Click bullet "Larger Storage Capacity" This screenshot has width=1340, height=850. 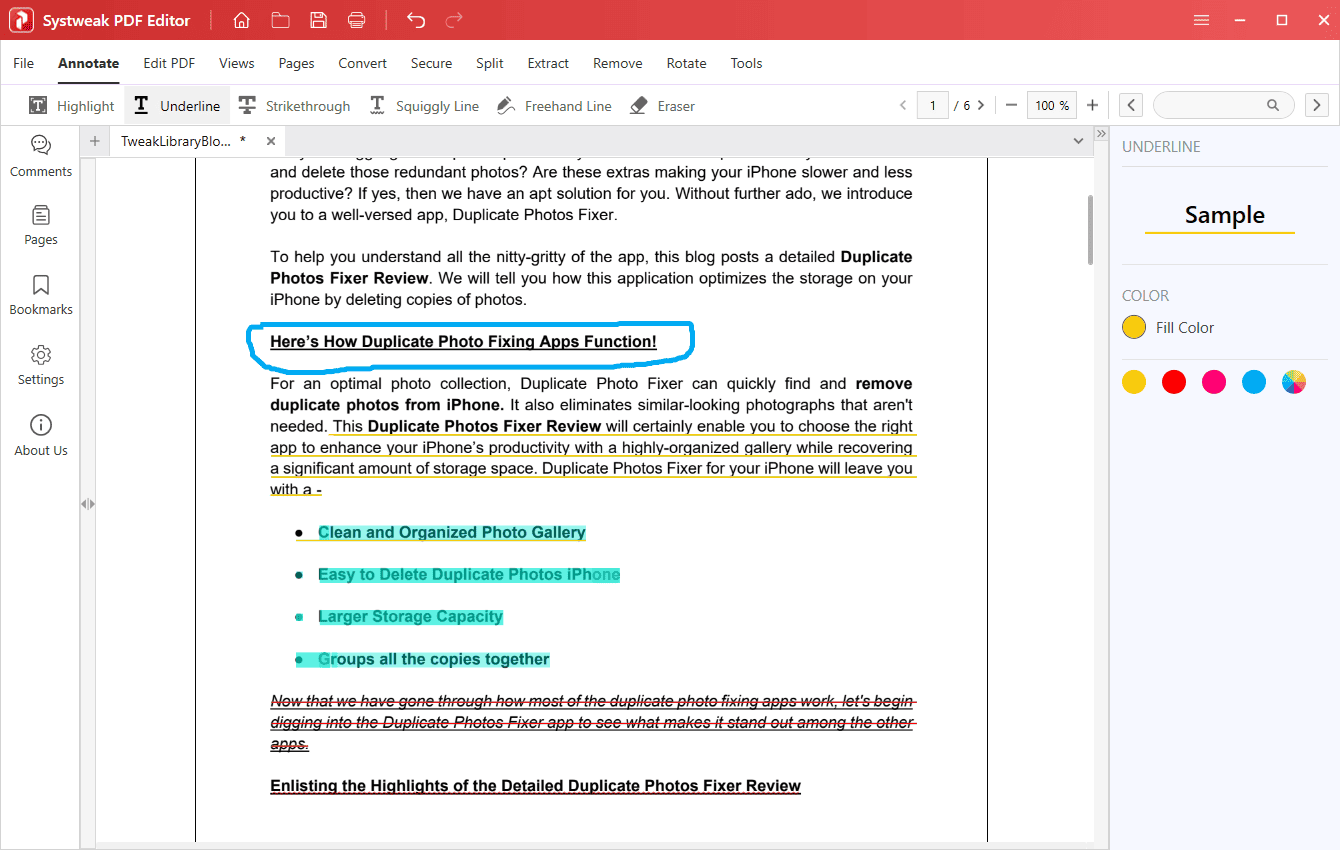[410, 617]
